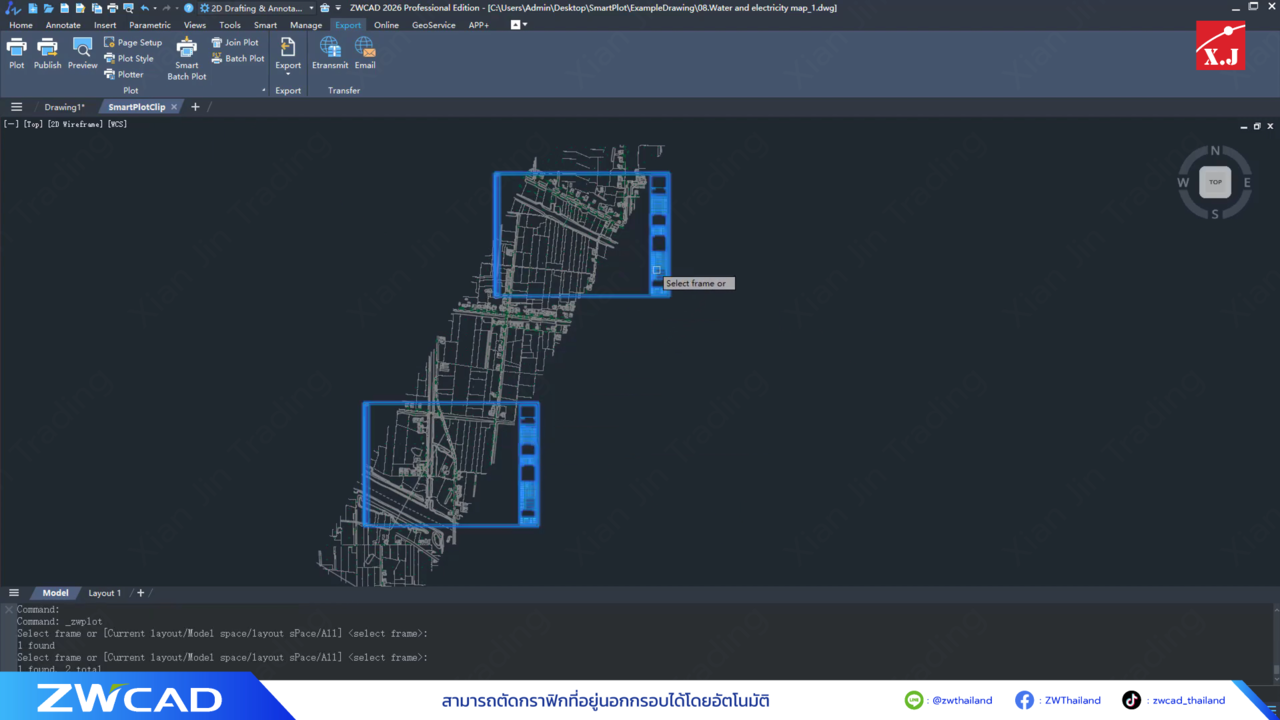This screenshot has width=1280, height=720.
Task: Open Help question mark icon
Action: 189,8
